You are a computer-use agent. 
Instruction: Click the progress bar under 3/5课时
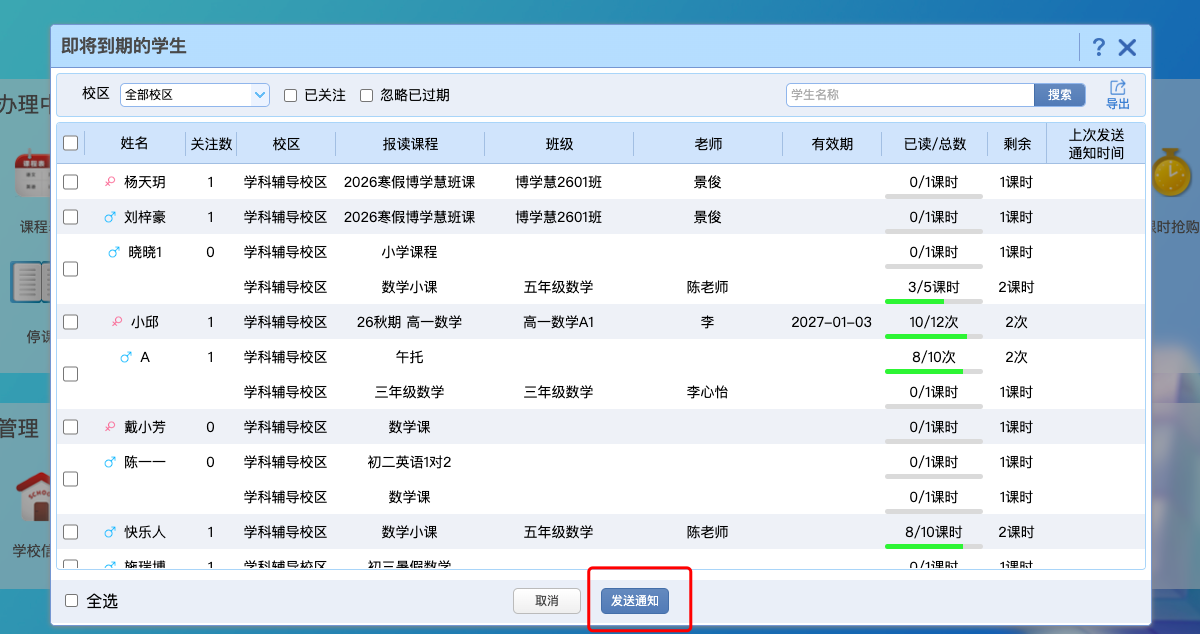(933, 301)
